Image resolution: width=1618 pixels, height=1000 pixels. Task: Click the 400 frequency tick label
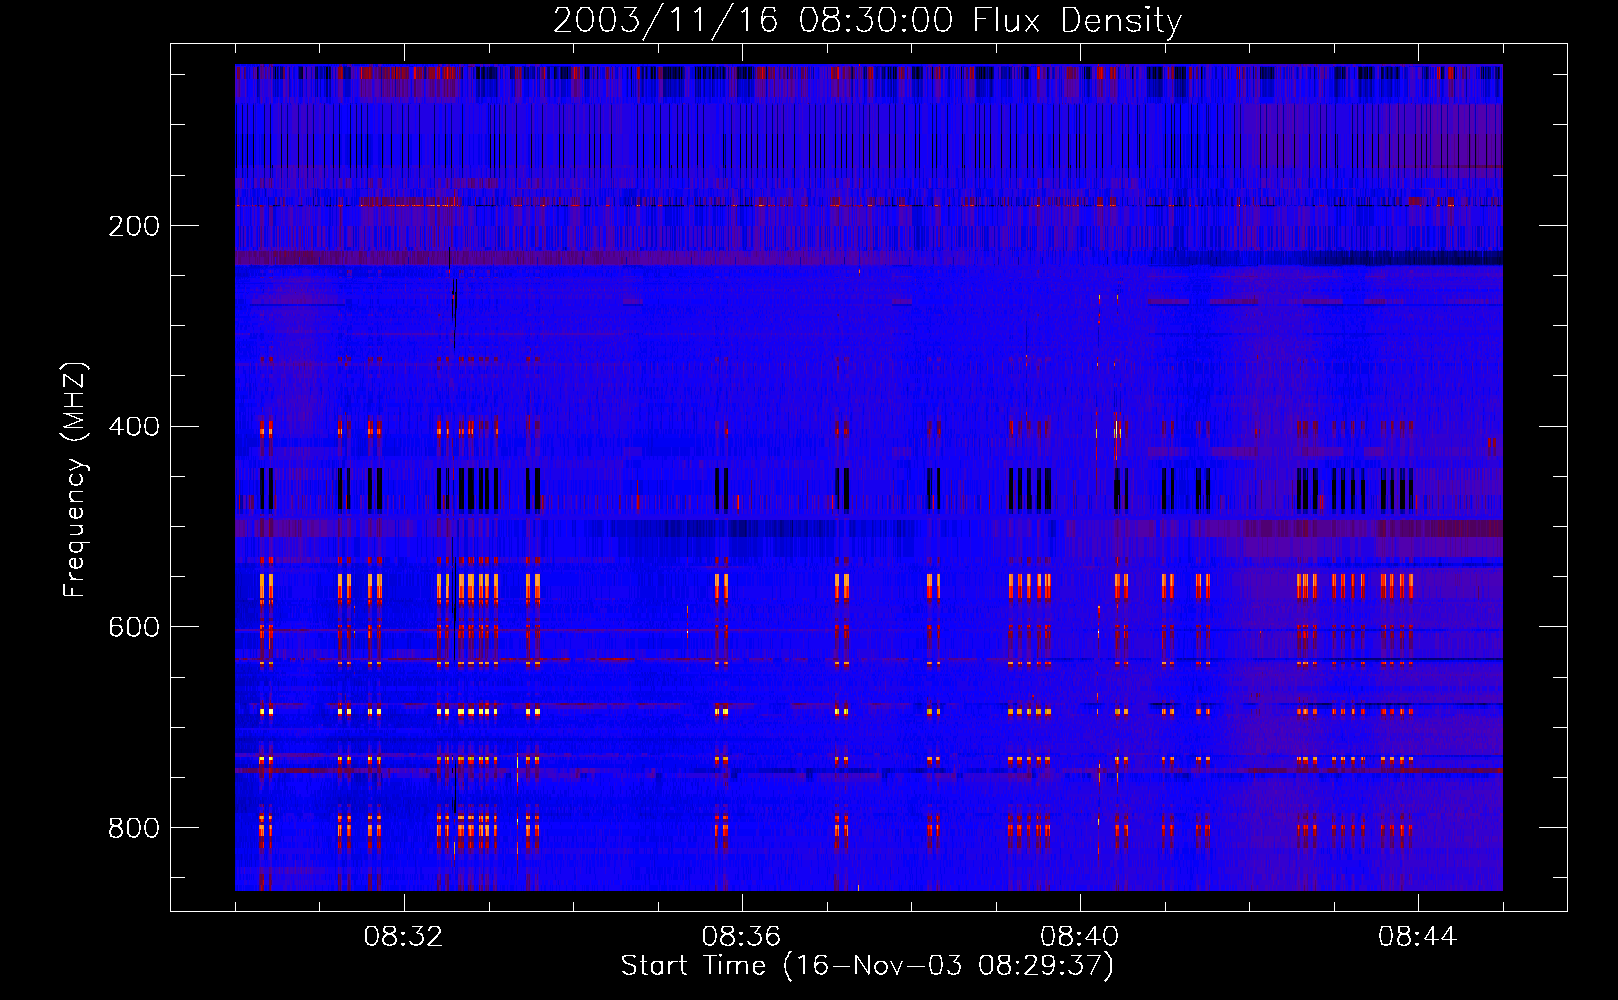[134, 427]
